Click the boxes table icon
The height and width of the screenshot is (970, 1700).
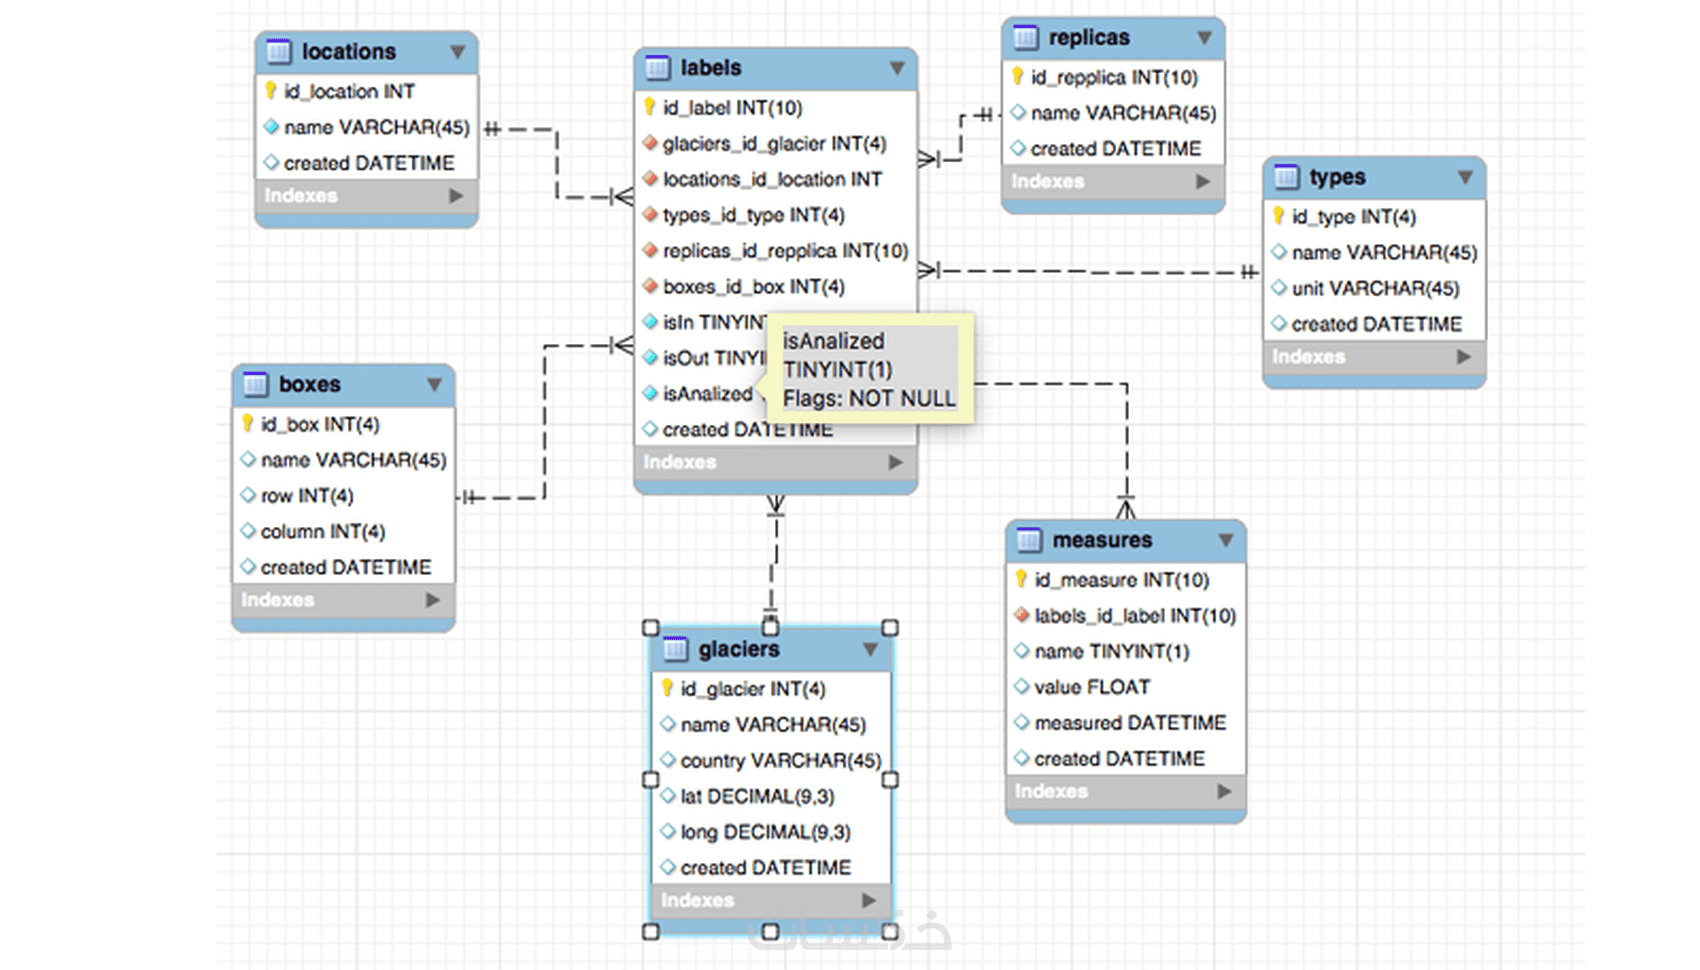pos(256,384)
